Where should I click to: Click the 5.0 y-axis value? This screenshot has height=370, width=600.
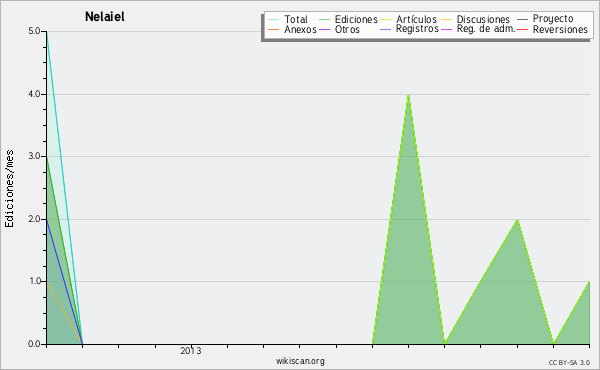pyautogui.click(x=35, y=31)
